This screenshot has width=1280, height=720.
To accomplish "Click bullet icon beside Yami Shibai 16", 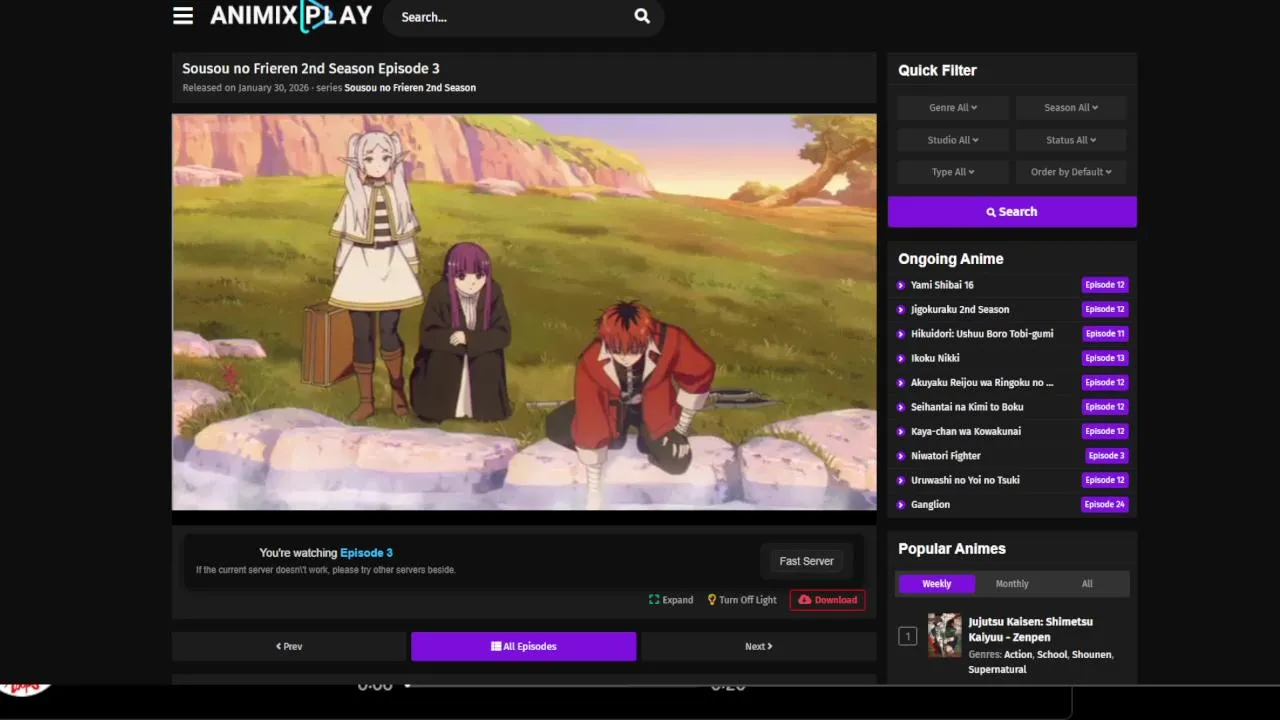I will (x=901, y=285).
